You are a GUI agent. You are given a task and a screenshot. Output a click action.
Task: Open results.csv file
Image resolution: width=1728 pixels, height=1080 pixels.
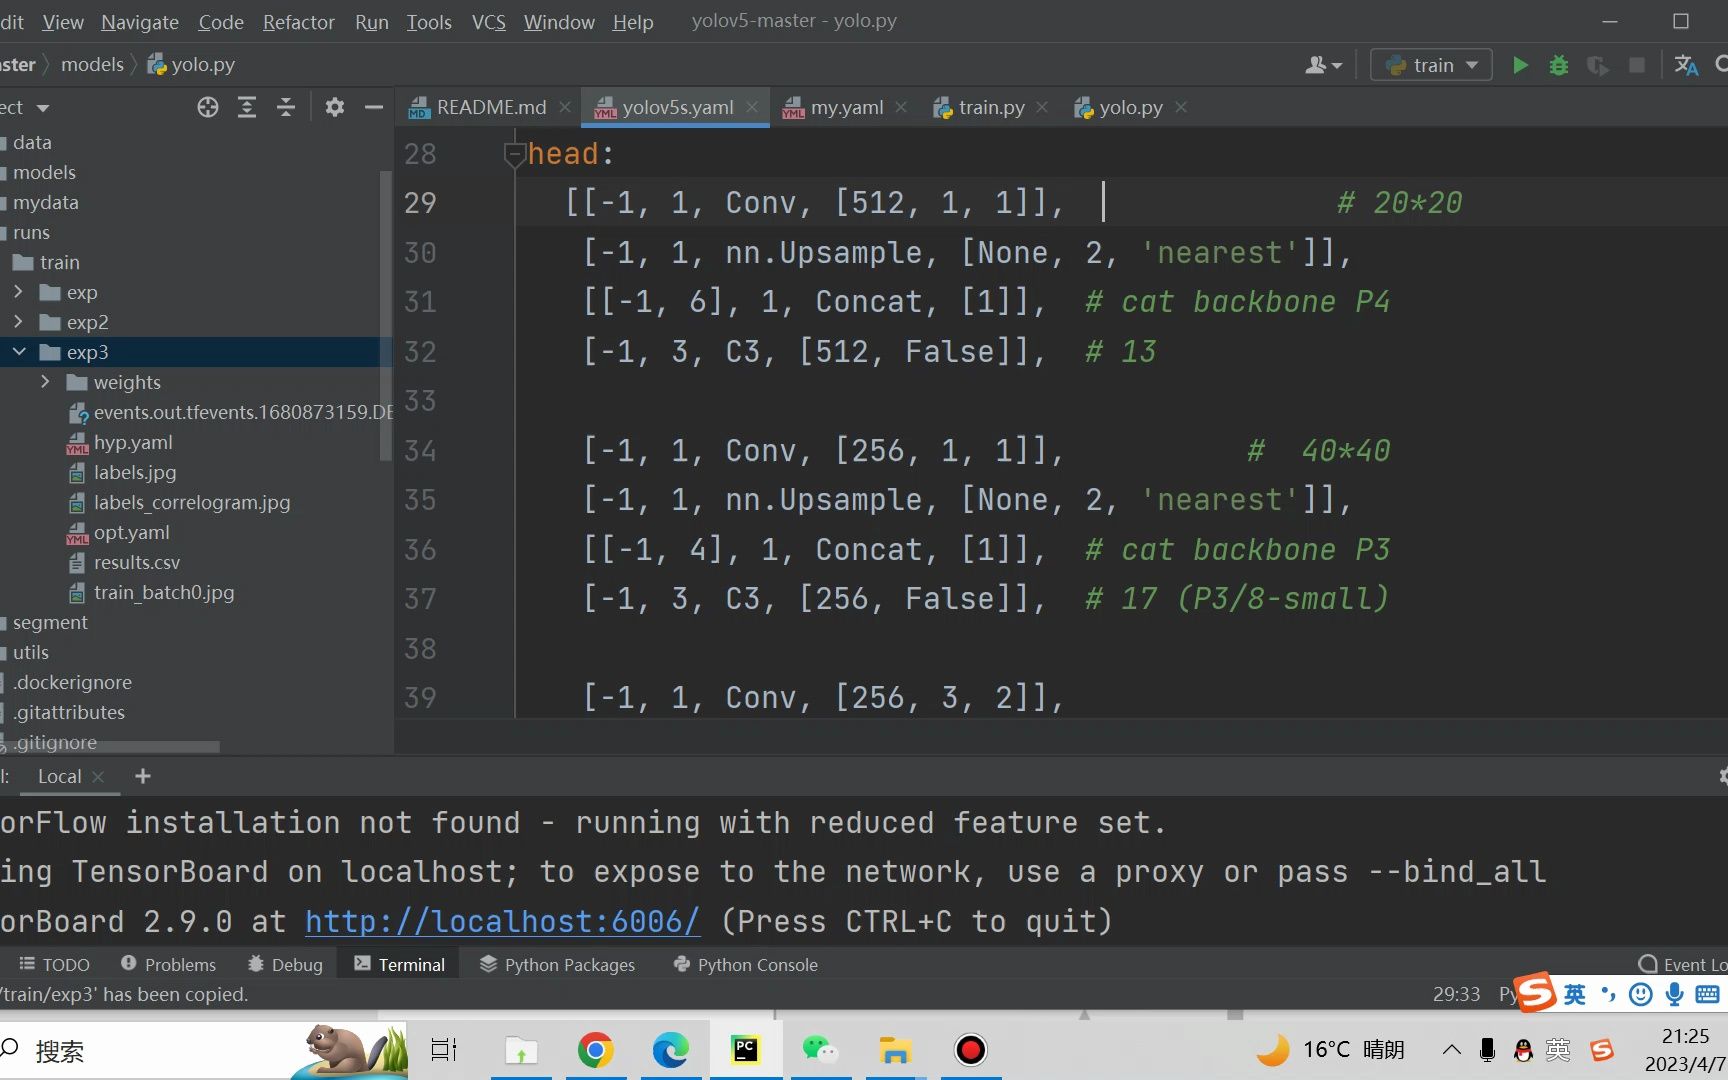click(136, 562)
